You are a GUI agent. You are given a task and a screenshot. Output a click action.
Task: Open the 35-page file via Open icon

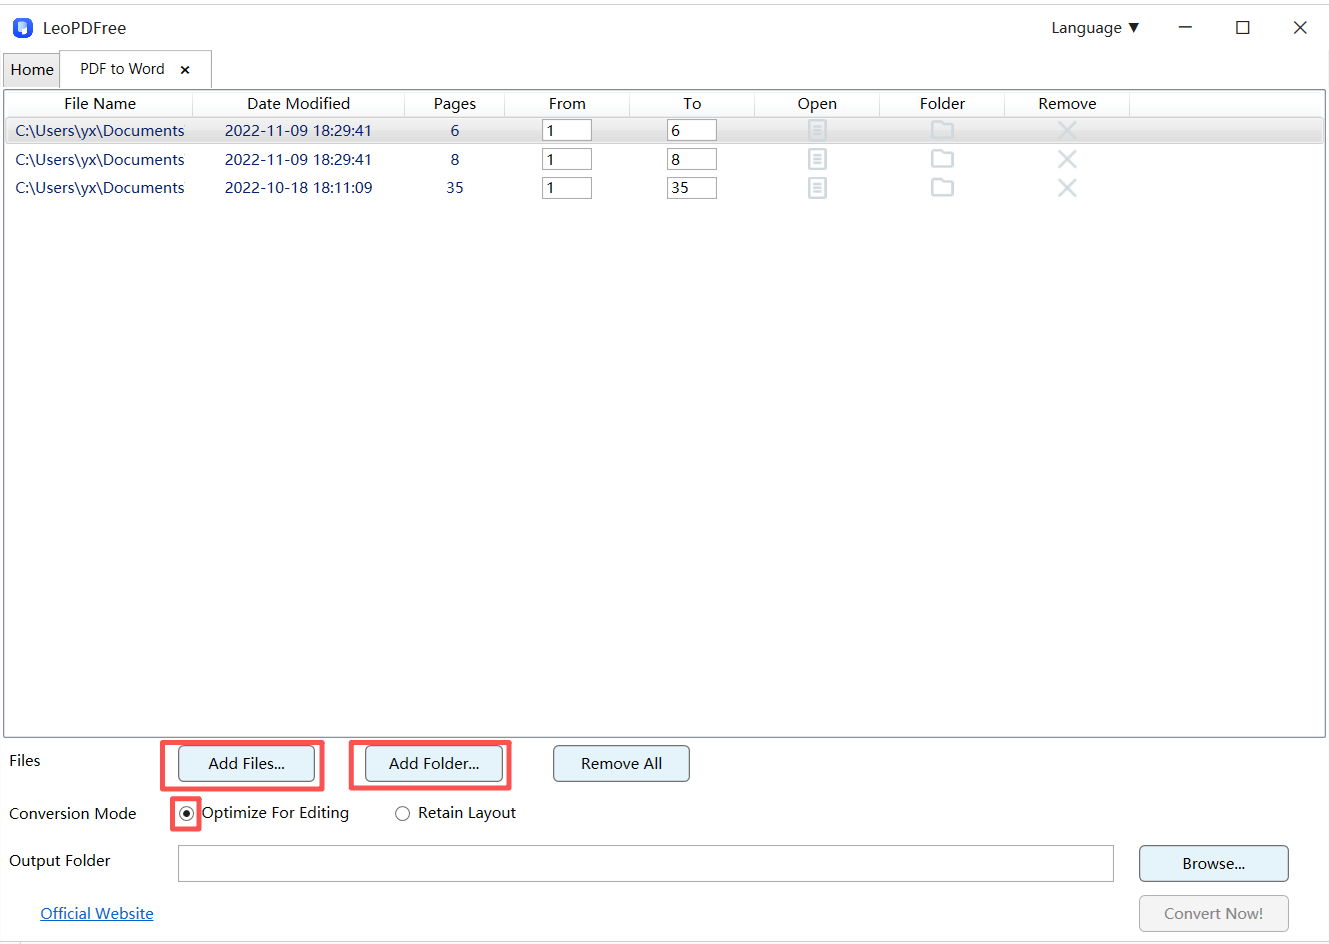point(817,188)
